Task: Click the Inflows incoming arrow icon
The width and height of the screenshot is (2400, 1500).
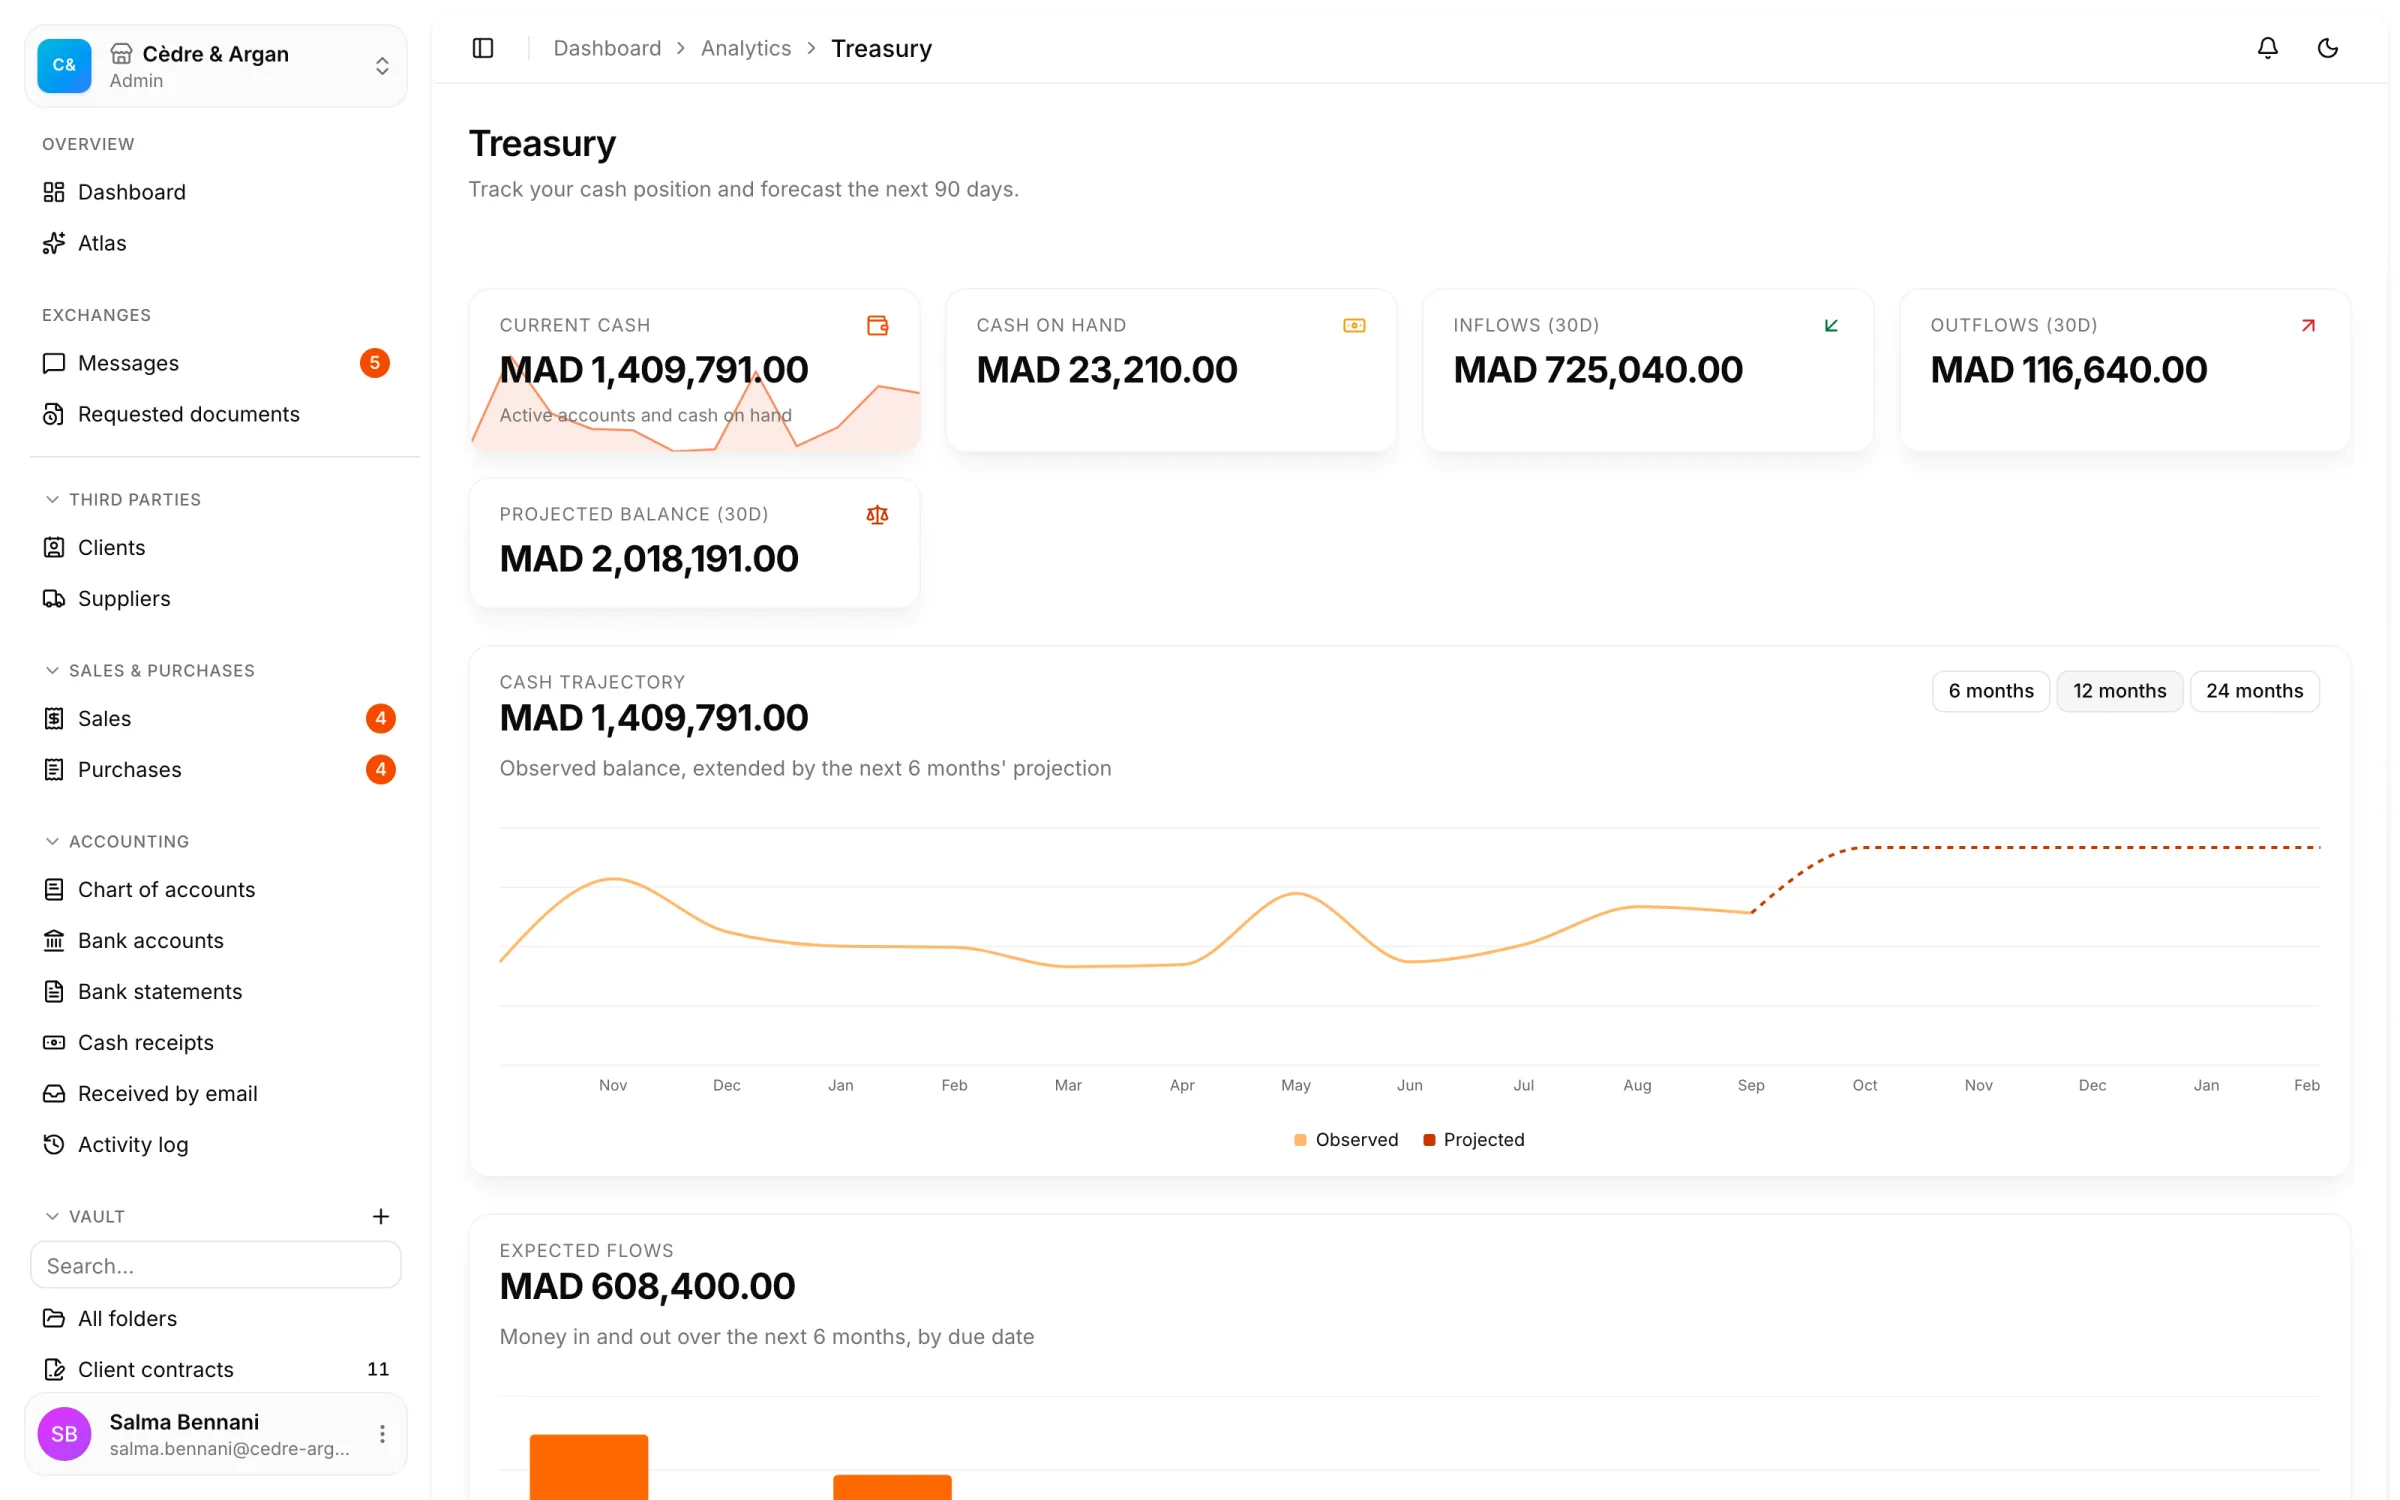Action: click(x=1831, y=325)
